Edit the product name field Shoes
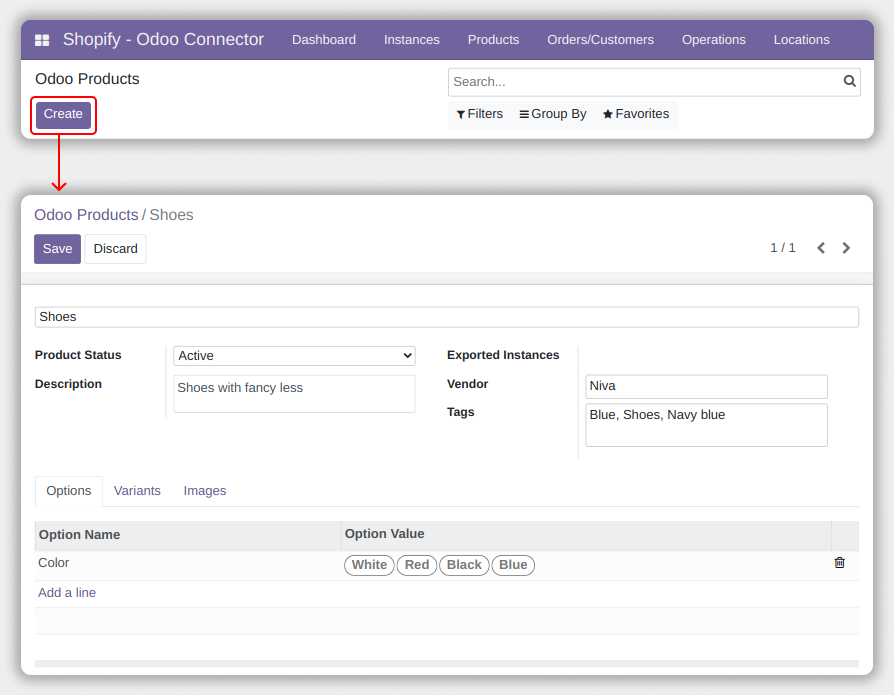 click(446, 317)
